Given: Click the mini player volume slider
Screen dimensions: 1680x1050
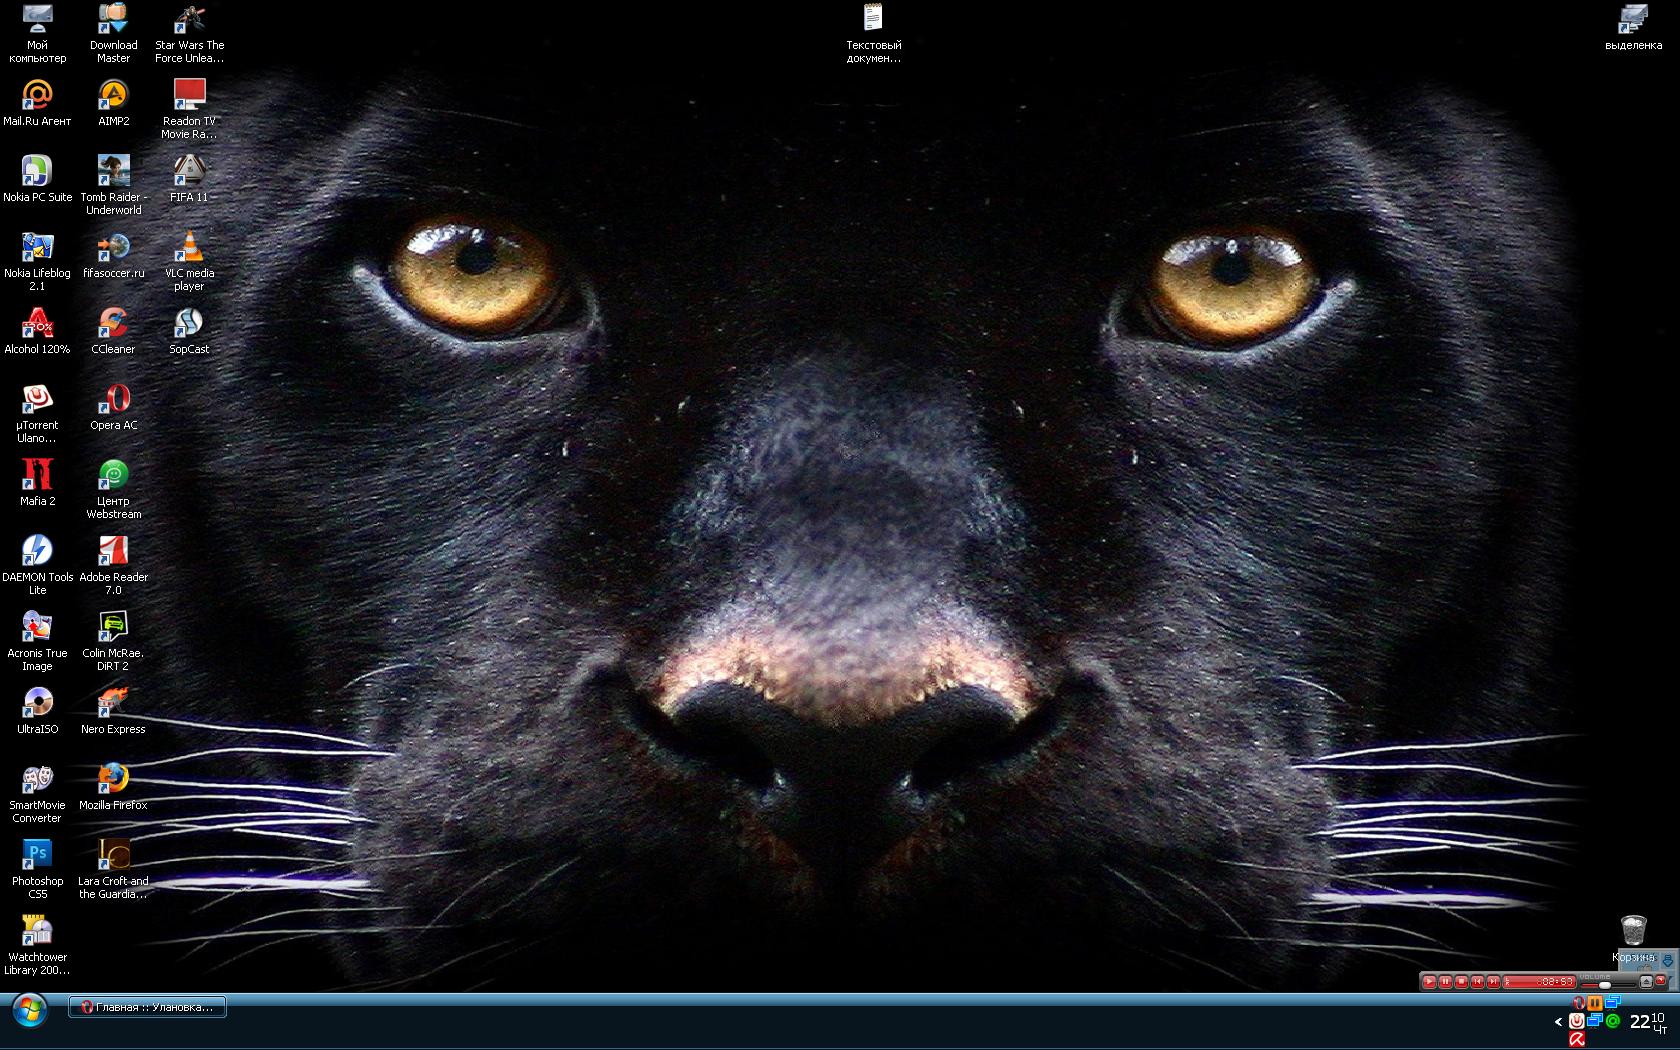Looking at the screenshot, I should tap(1603, 985).
